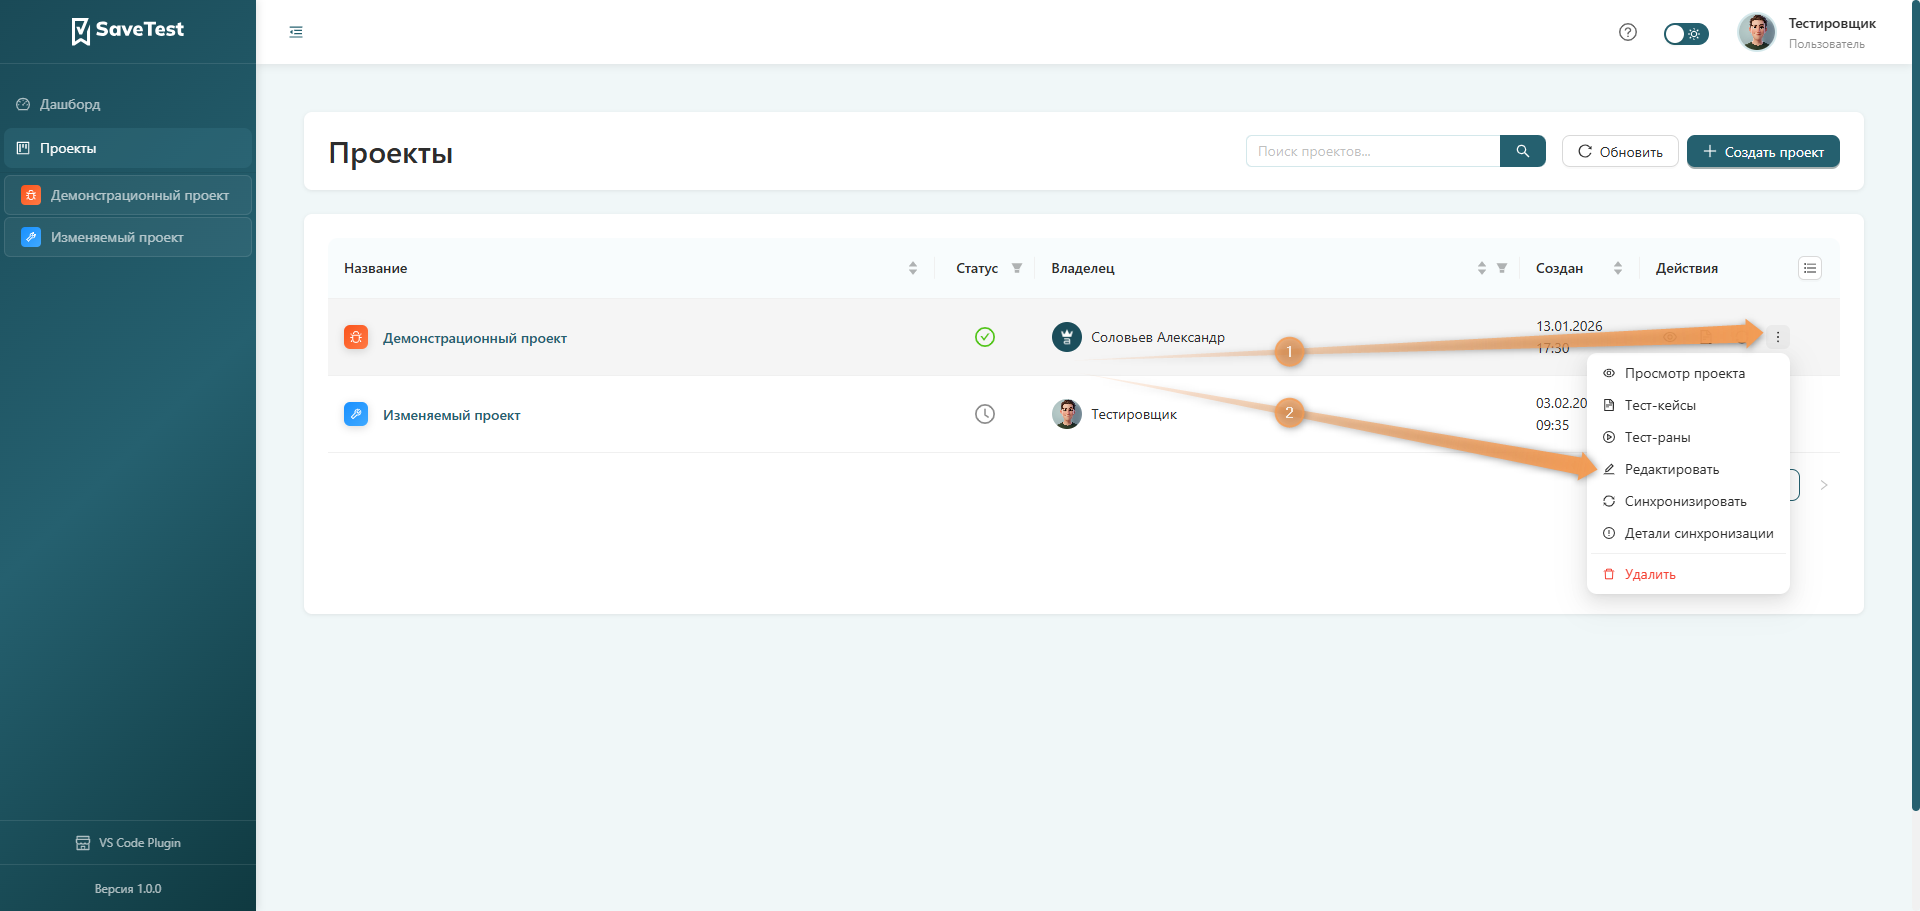This screenshot has width=1920, height=911.
Task: Open help via the question mark icon
Action: click(1628, 32)
